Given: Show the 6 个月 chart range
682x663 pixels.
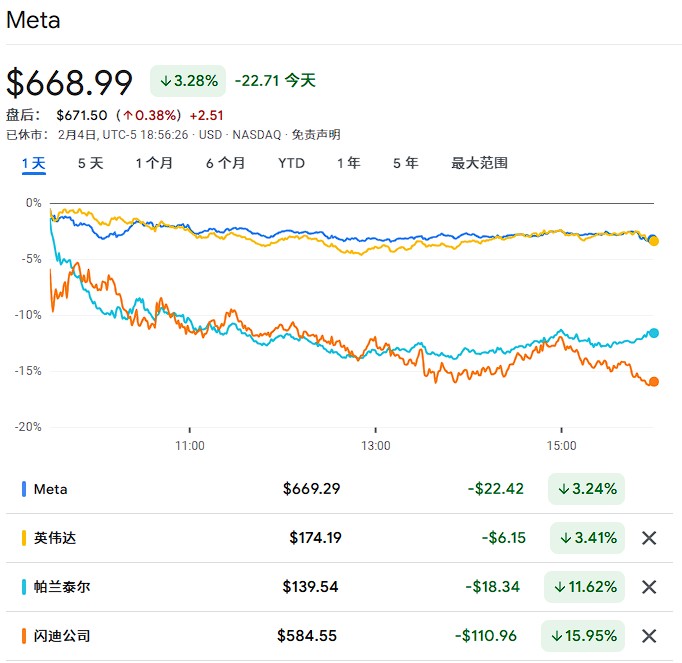Looking at the screenshot, I should 225,163.
